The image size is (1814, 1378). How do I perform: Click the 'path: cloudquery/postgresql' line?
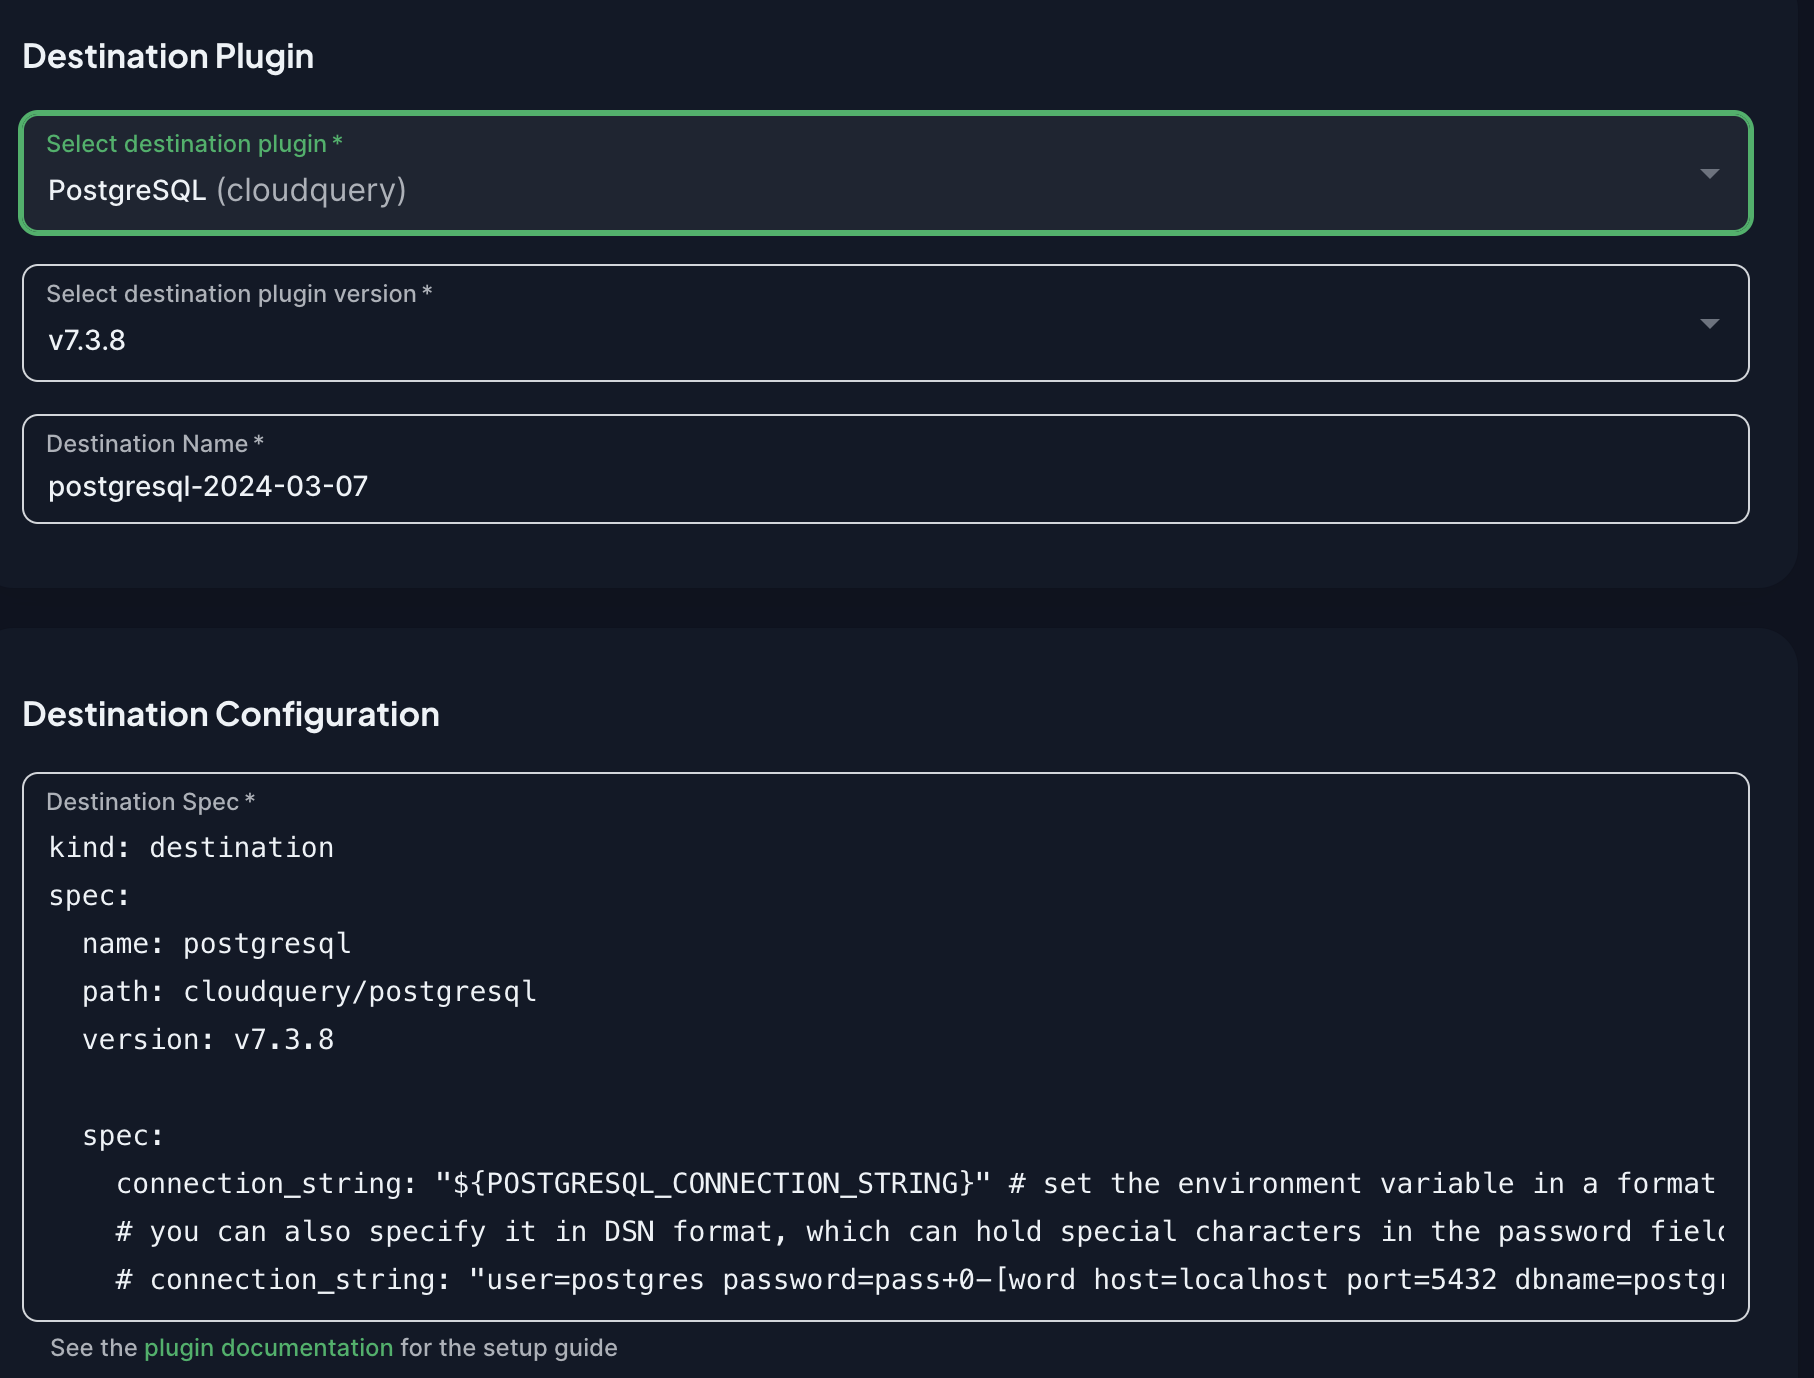click(309, 992)
